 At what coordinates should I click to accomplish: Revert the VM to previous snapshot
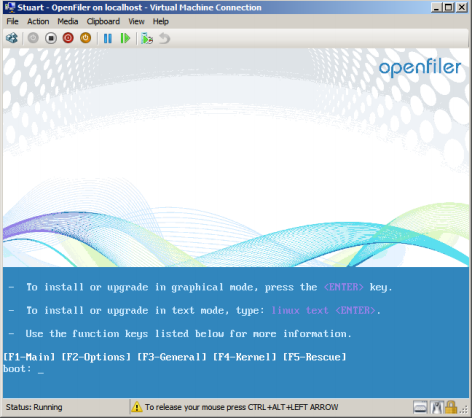(x=164, y=38)
